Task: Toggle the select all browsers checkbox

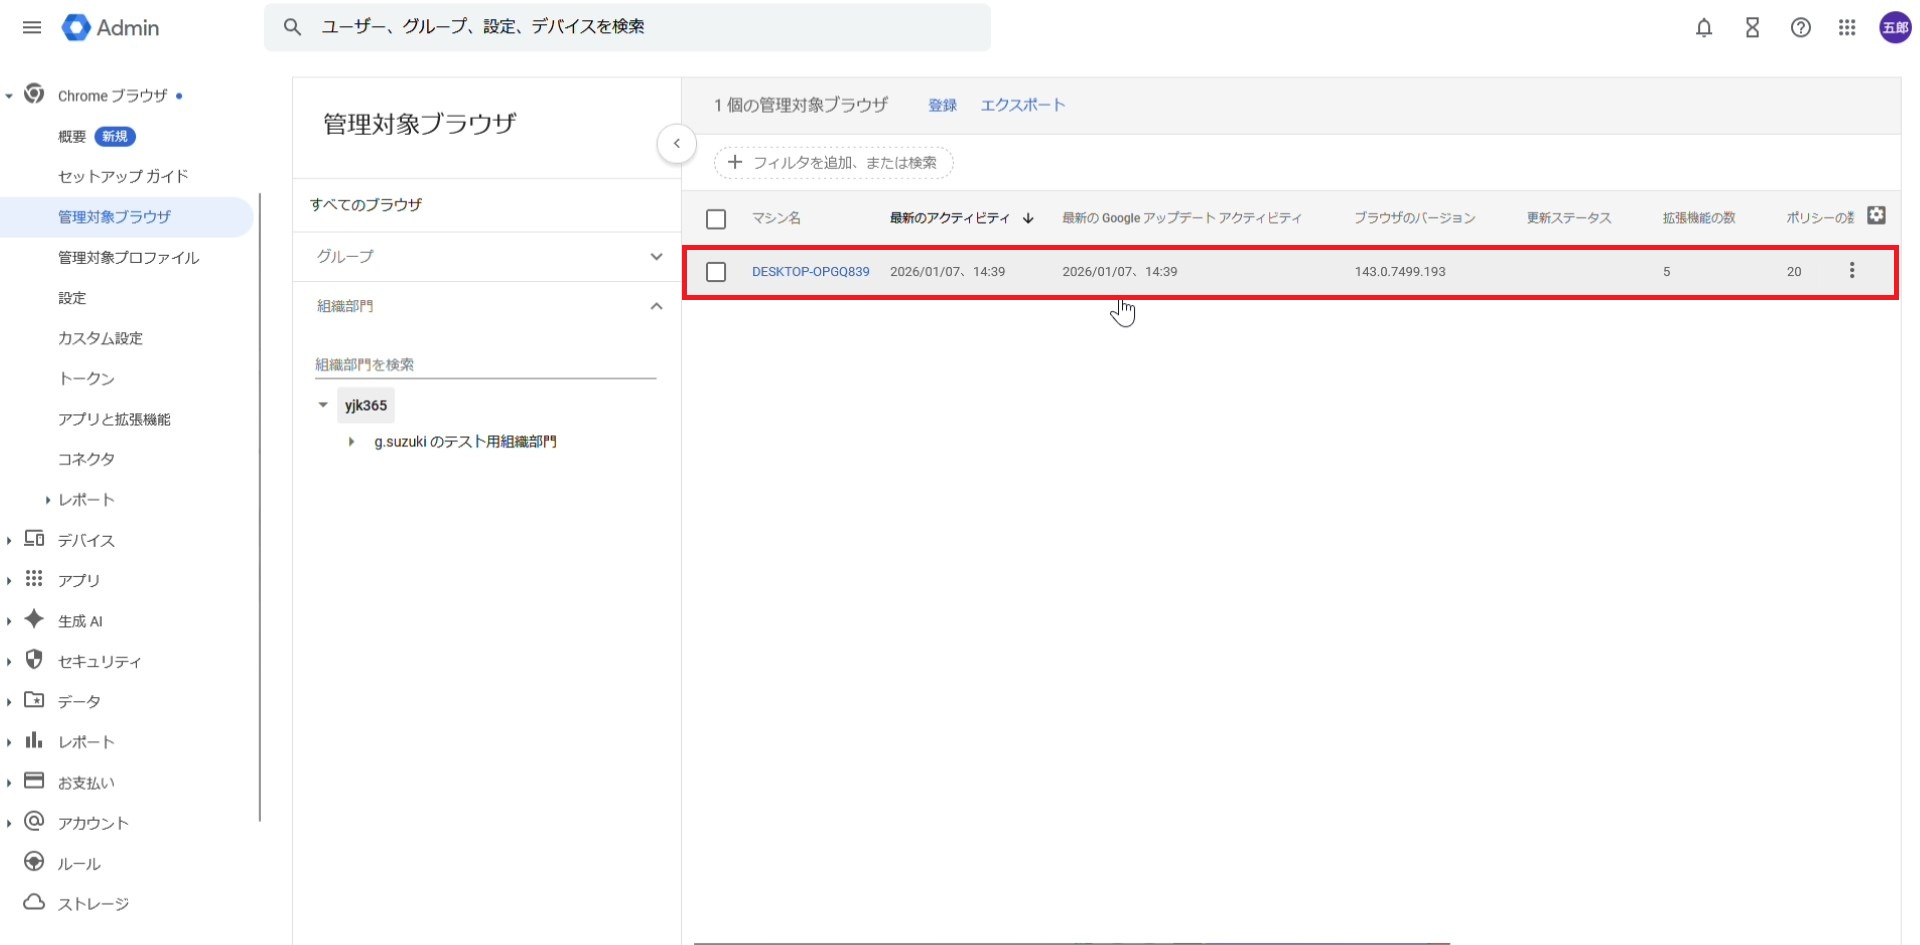Action: click(716, 219)
